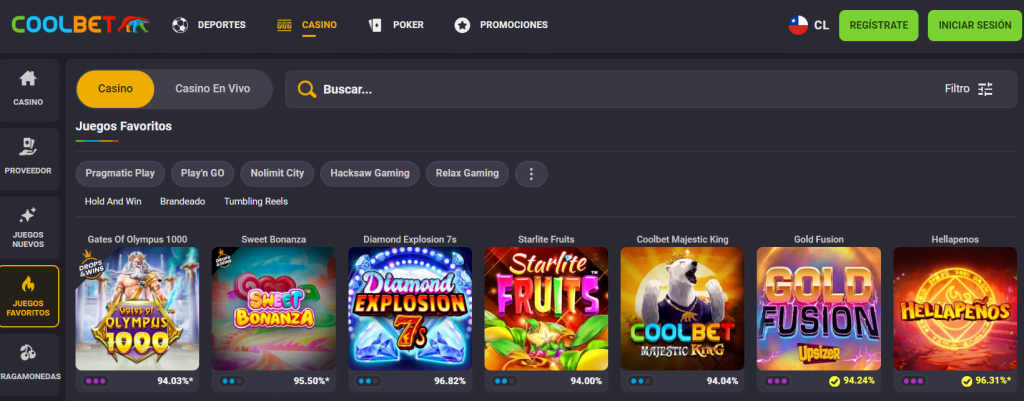Select Juegos Favoritos flame sidebar item

[x=28, y=296]
